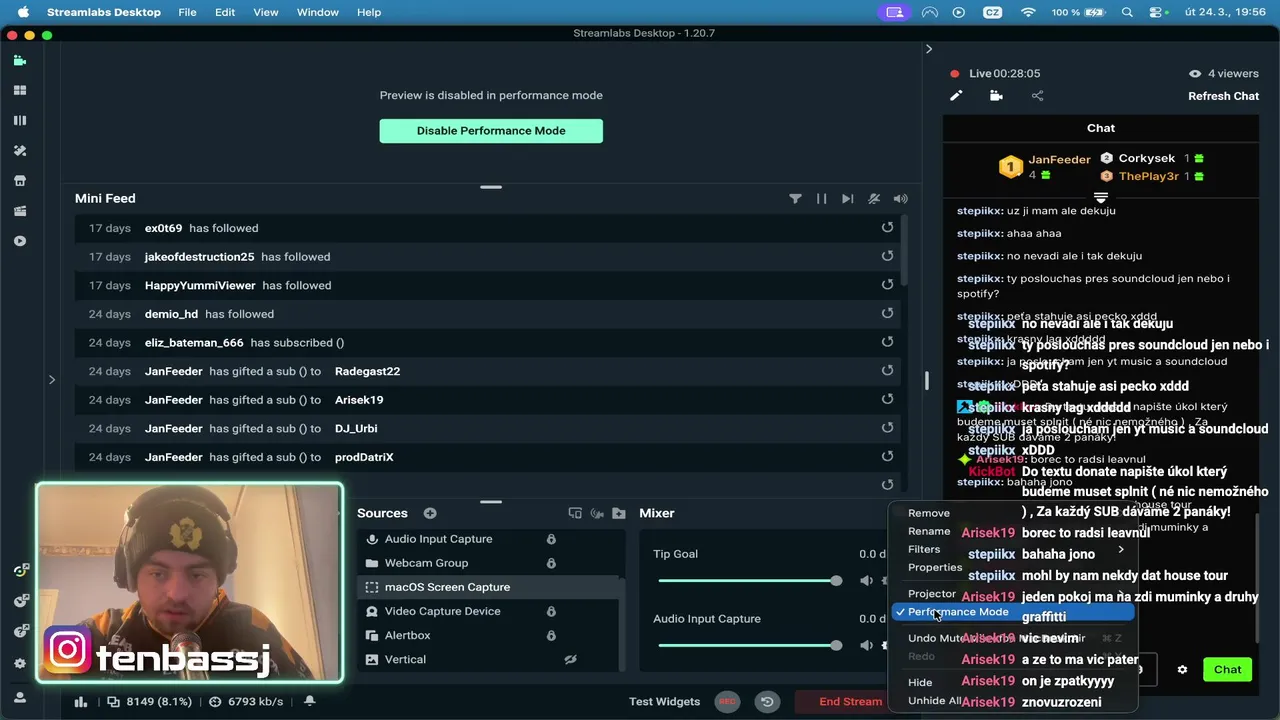Screen dimensions: 1280x720
Task: Mute Audio Input Capture in the Mixer
Action: tap(866, 645)
